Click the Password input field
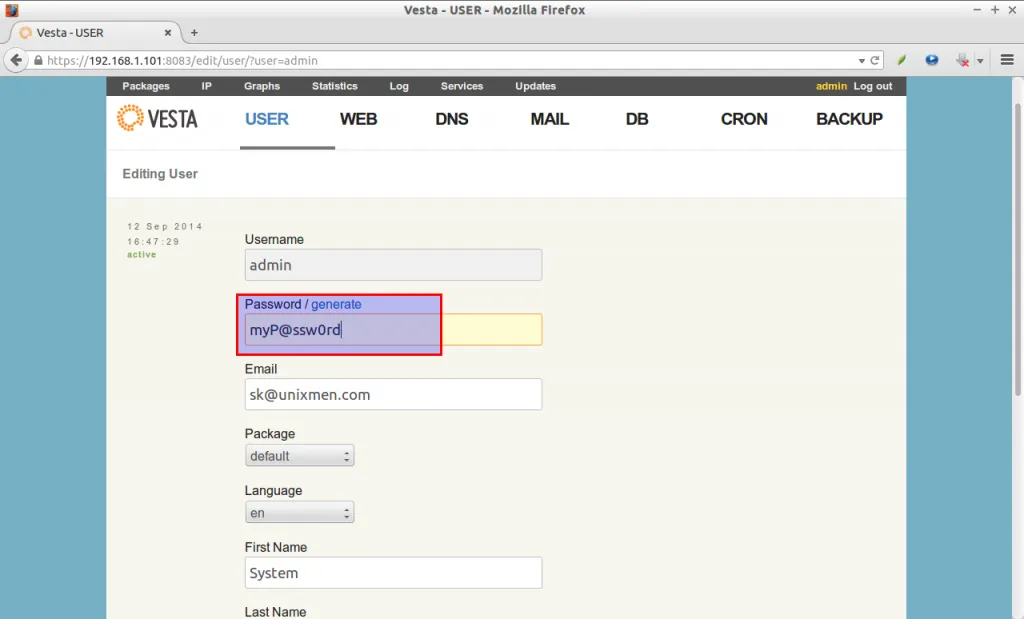Image resolution: width=1024 pixels, height=619 pixels. pos(393,330)
